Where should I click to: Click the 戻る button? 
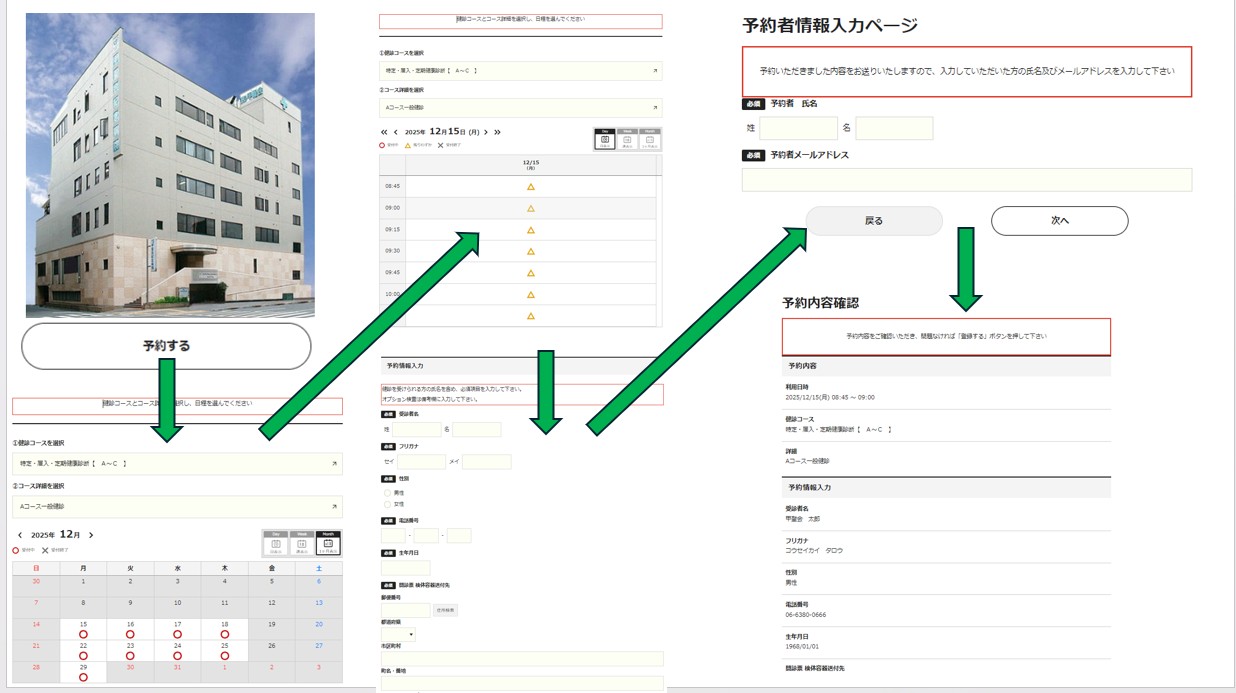873,221
